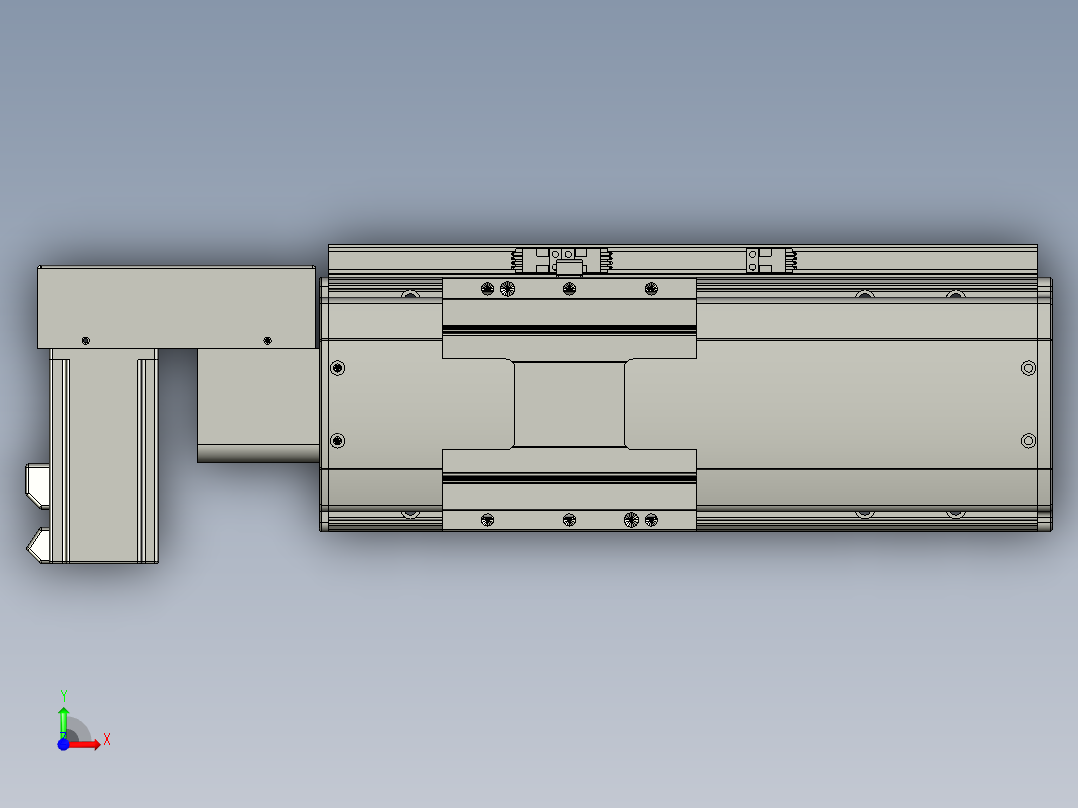Pick the lower cable connector on the motor

point(38,544)
